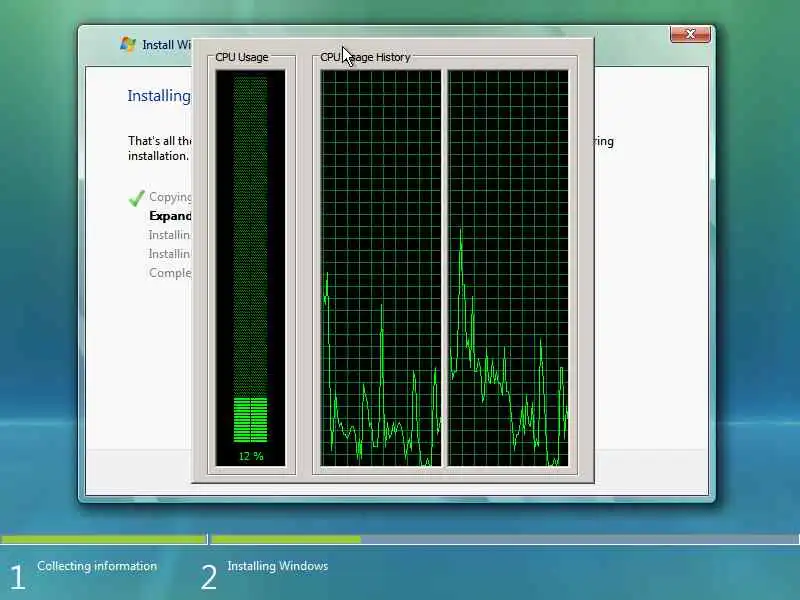Click the Complete step text in list
This screenshot has width=800, height=600.
(x=170, y=272)
